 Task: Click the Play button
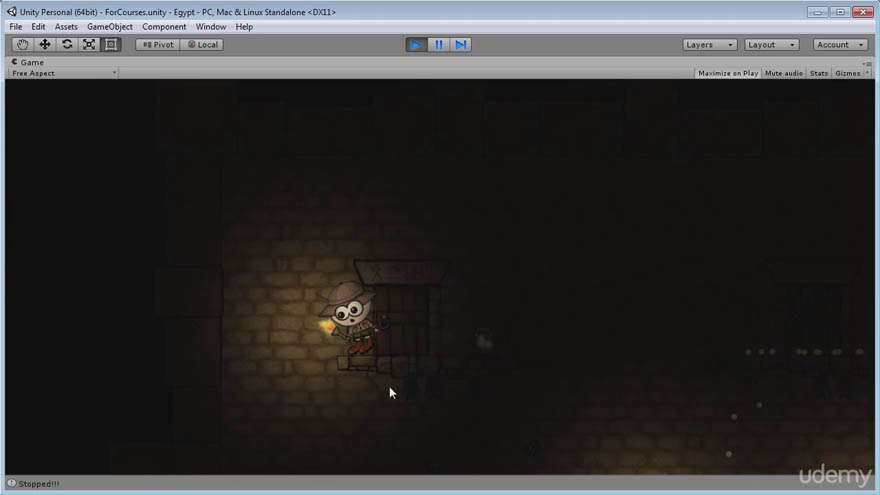coord(416,45)
